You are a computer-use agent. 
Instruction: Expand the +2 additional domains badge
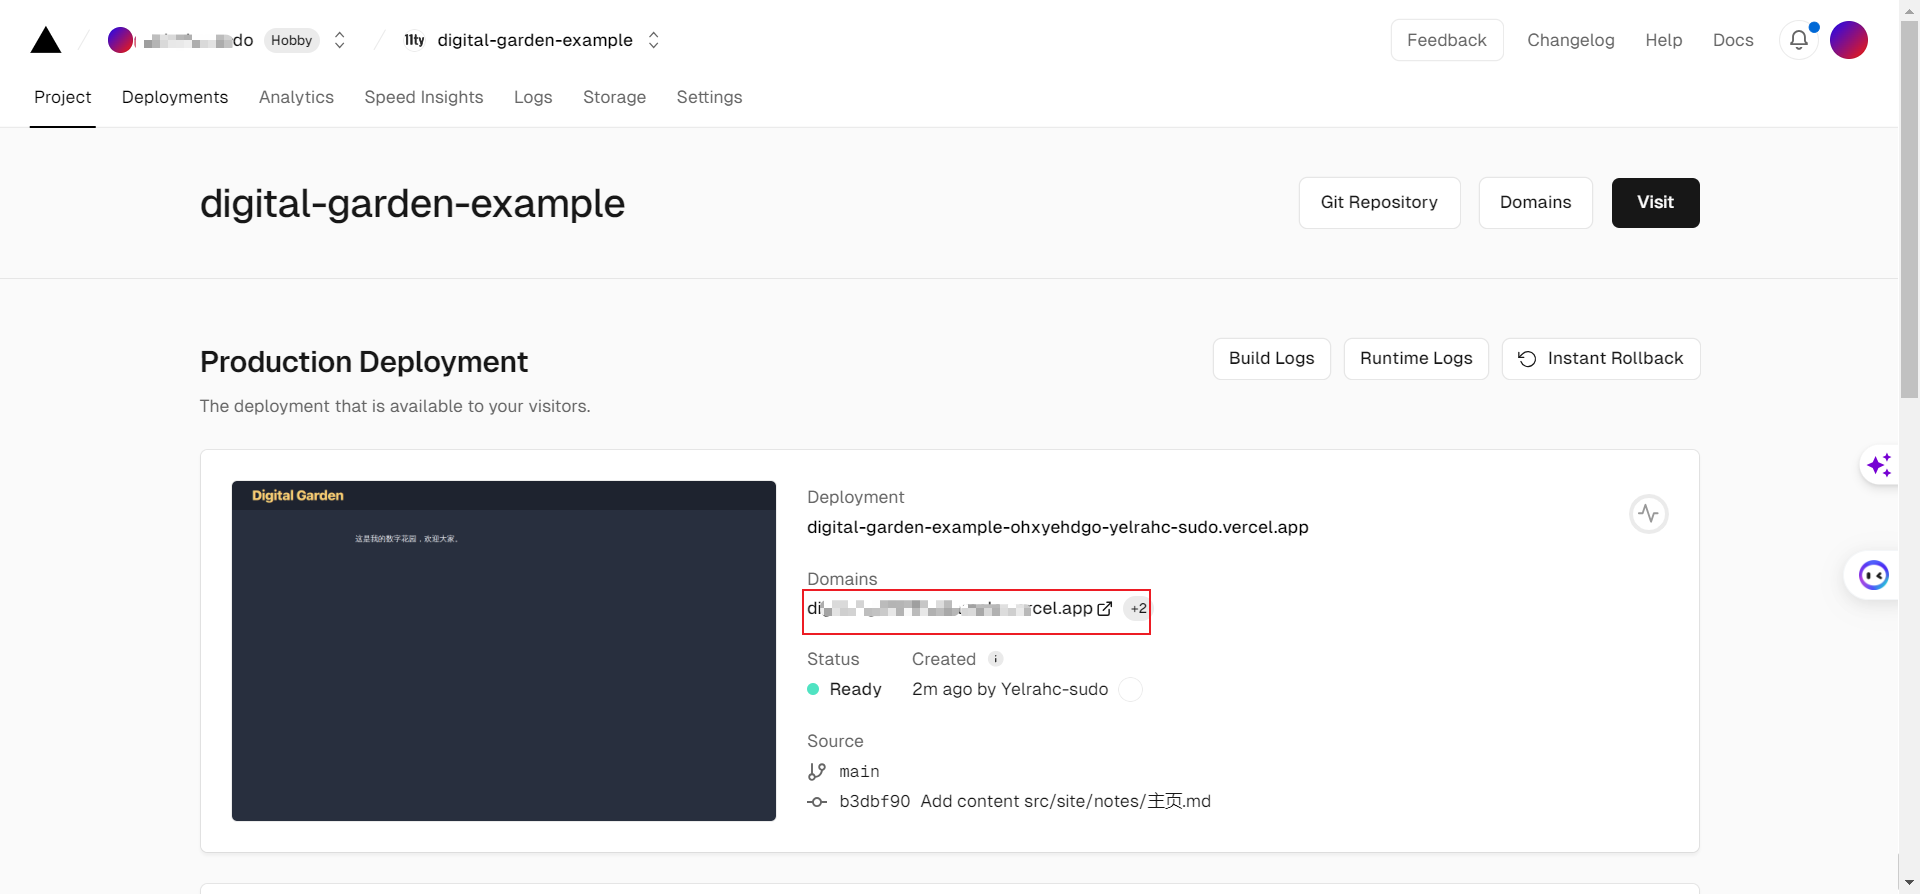[1138, 609]
